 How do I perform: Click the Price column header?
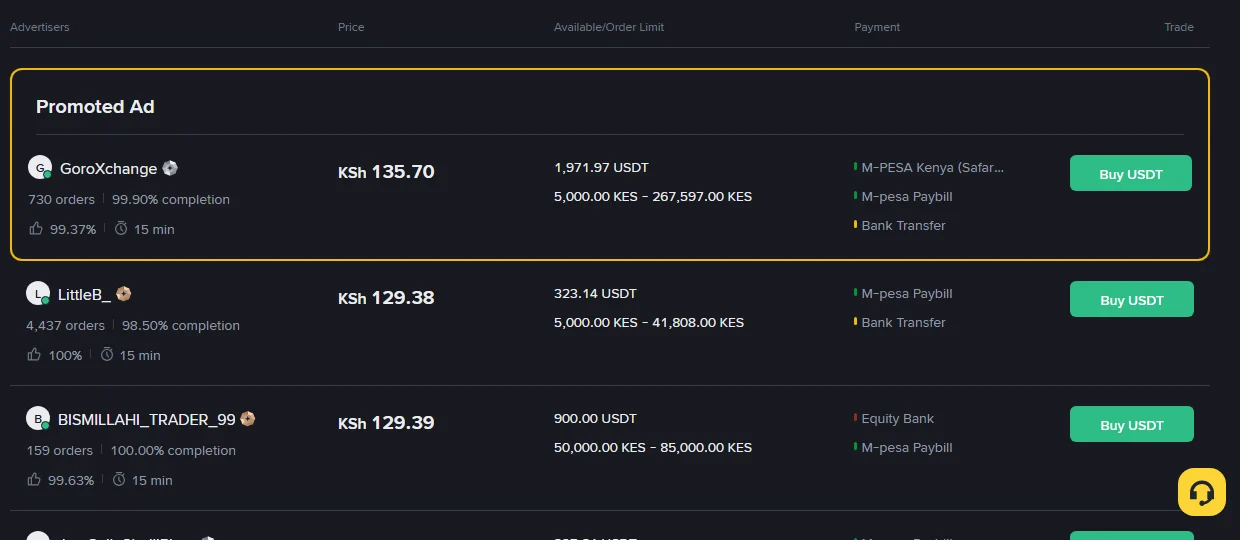pos(351,27)
